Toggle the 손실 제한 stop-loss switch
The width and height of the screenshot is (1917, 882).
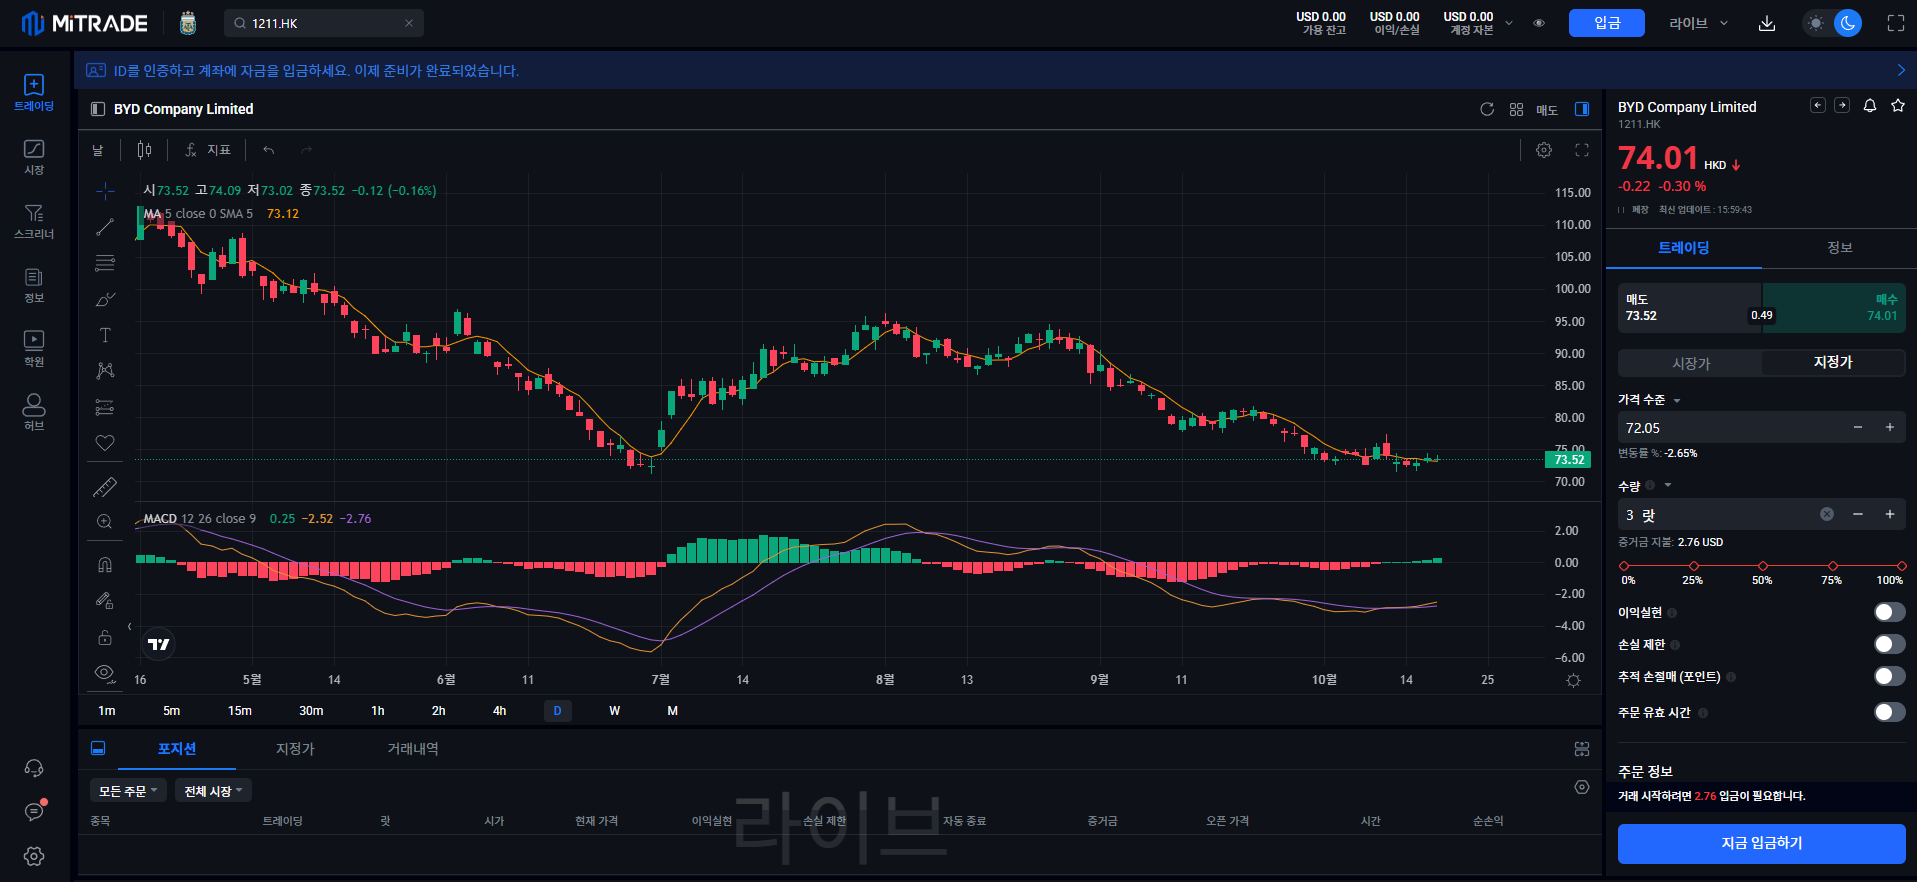point(1889,644)
